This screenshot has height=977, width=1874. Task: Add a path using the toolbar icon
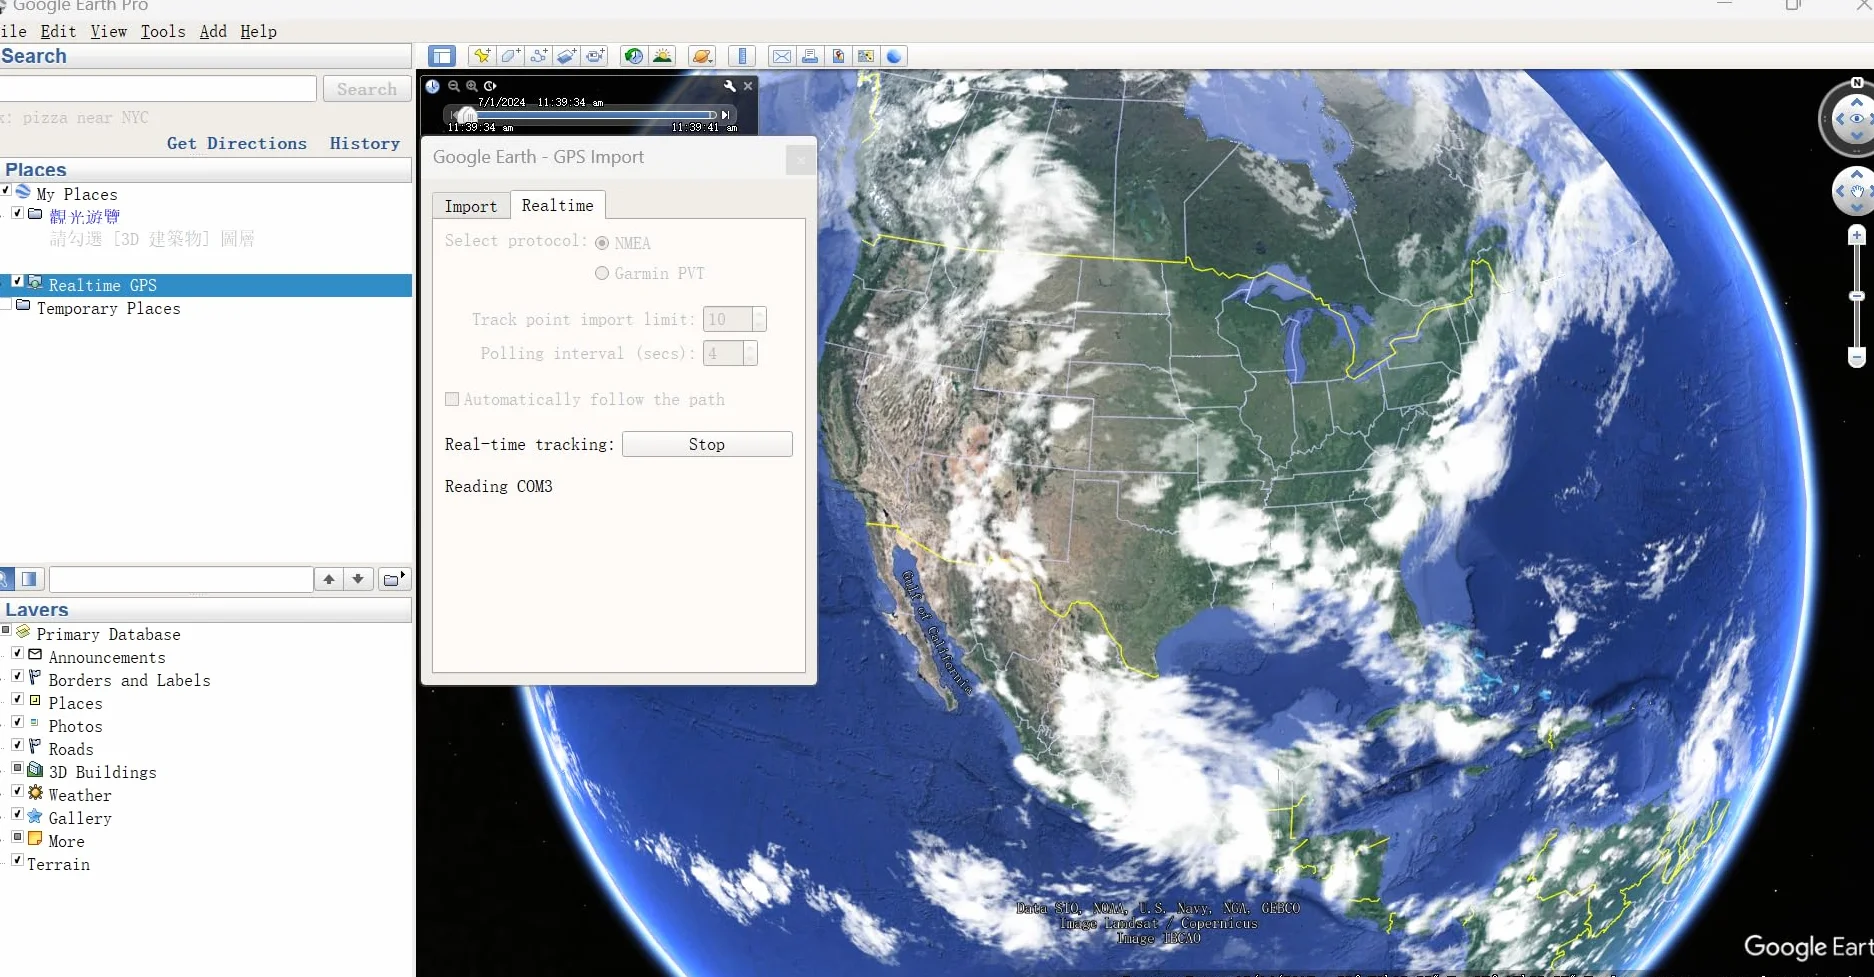pyautogui.click(x=538, y=56)
